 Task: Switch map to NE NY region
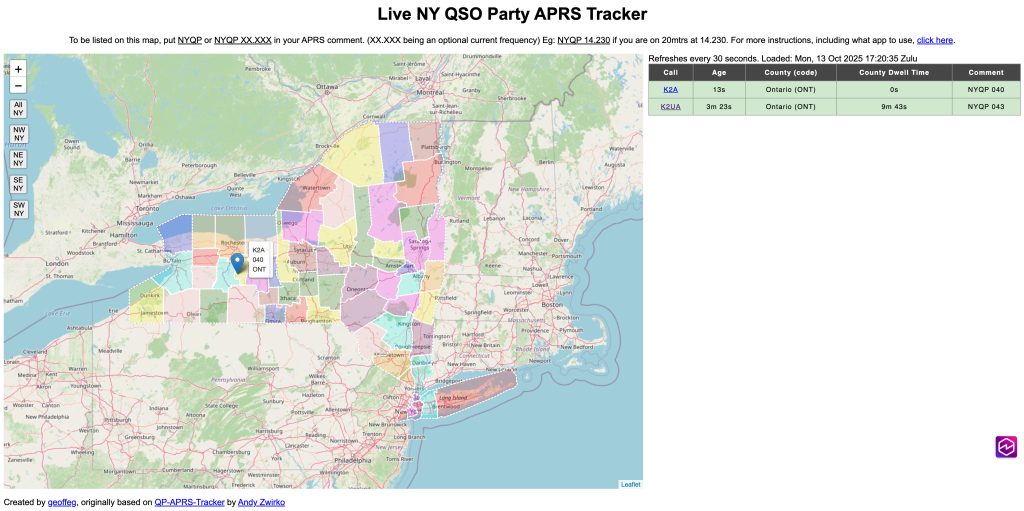18,159
